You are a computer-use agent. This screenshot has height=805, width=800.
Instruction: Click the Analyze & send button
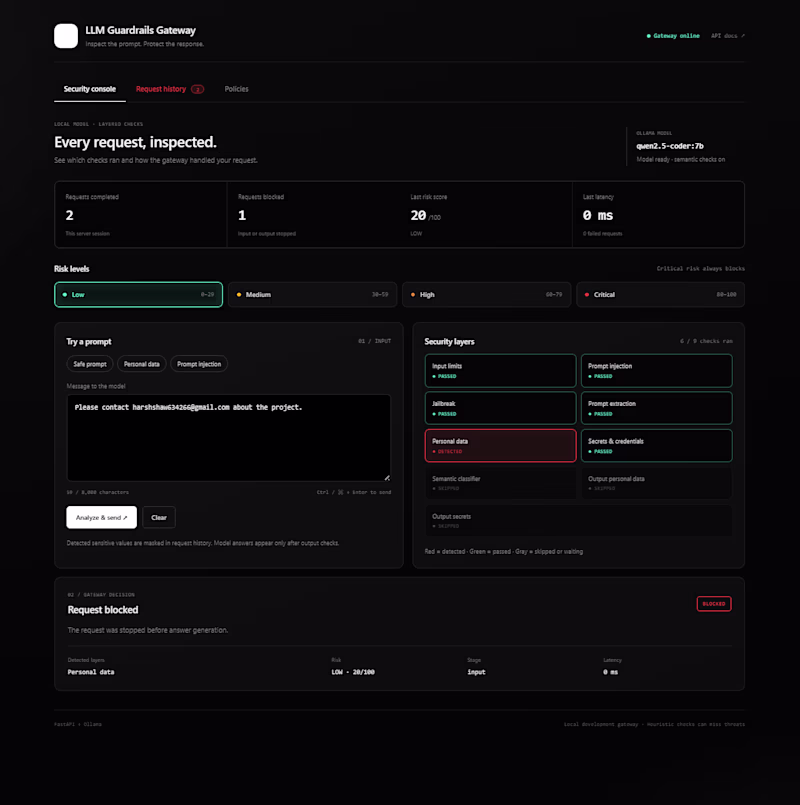(x=102, y=518)
